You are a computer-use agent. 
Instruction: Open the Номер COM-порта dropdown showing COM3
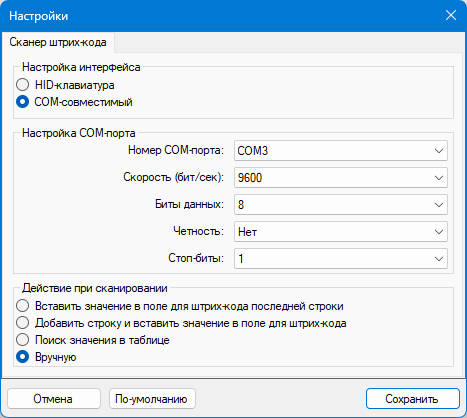341,151
